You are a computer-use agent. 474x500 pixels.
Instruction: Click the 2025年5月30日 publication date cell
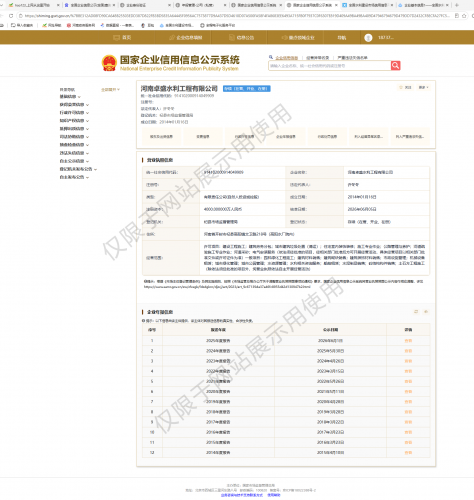(x=330, y=351)
